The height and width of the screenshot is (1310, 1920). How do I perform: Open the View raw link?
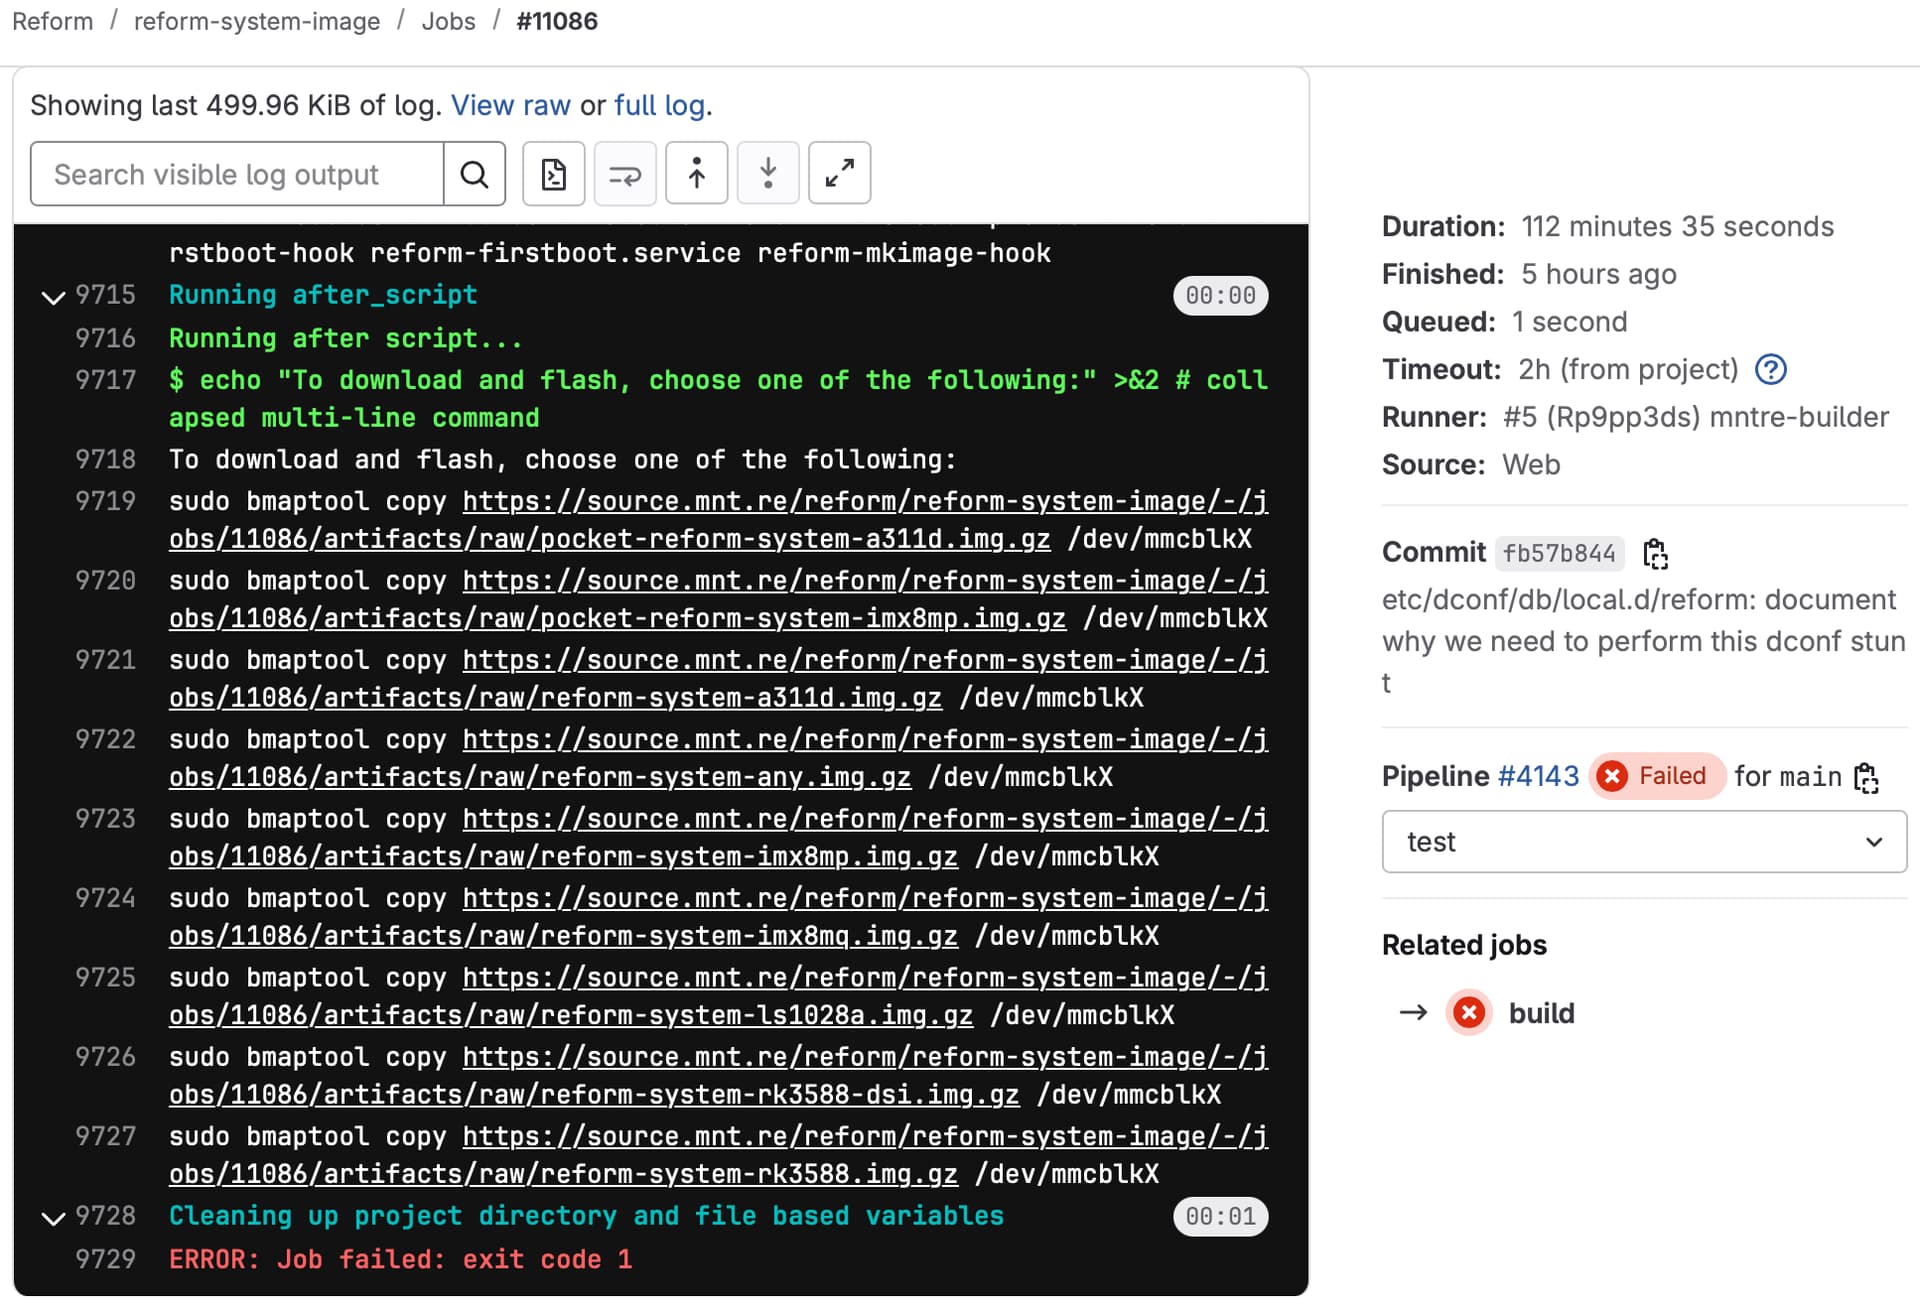point(511,105)
